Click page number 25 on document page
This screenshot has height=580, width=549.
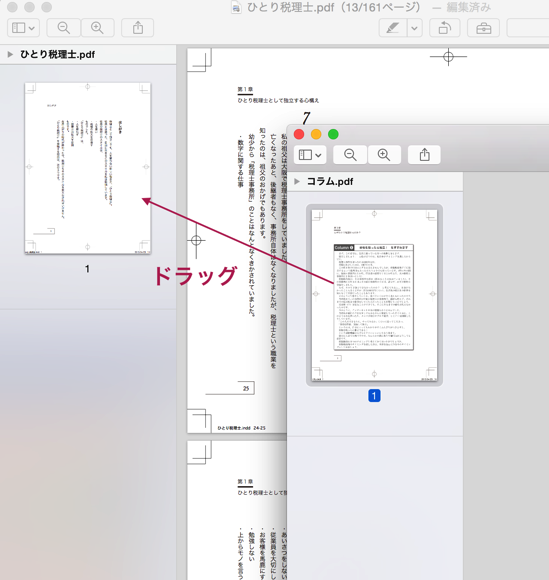246,388
